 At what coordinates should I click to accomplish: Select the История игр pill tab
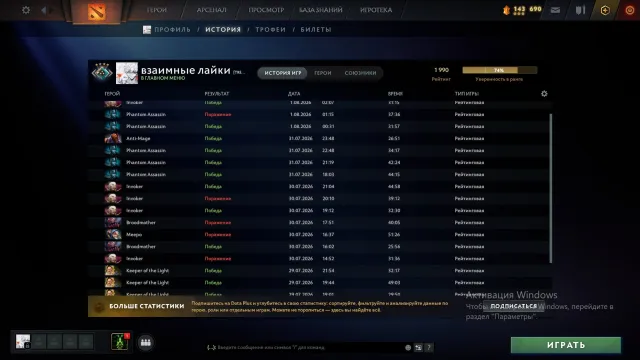coord(282,73)
